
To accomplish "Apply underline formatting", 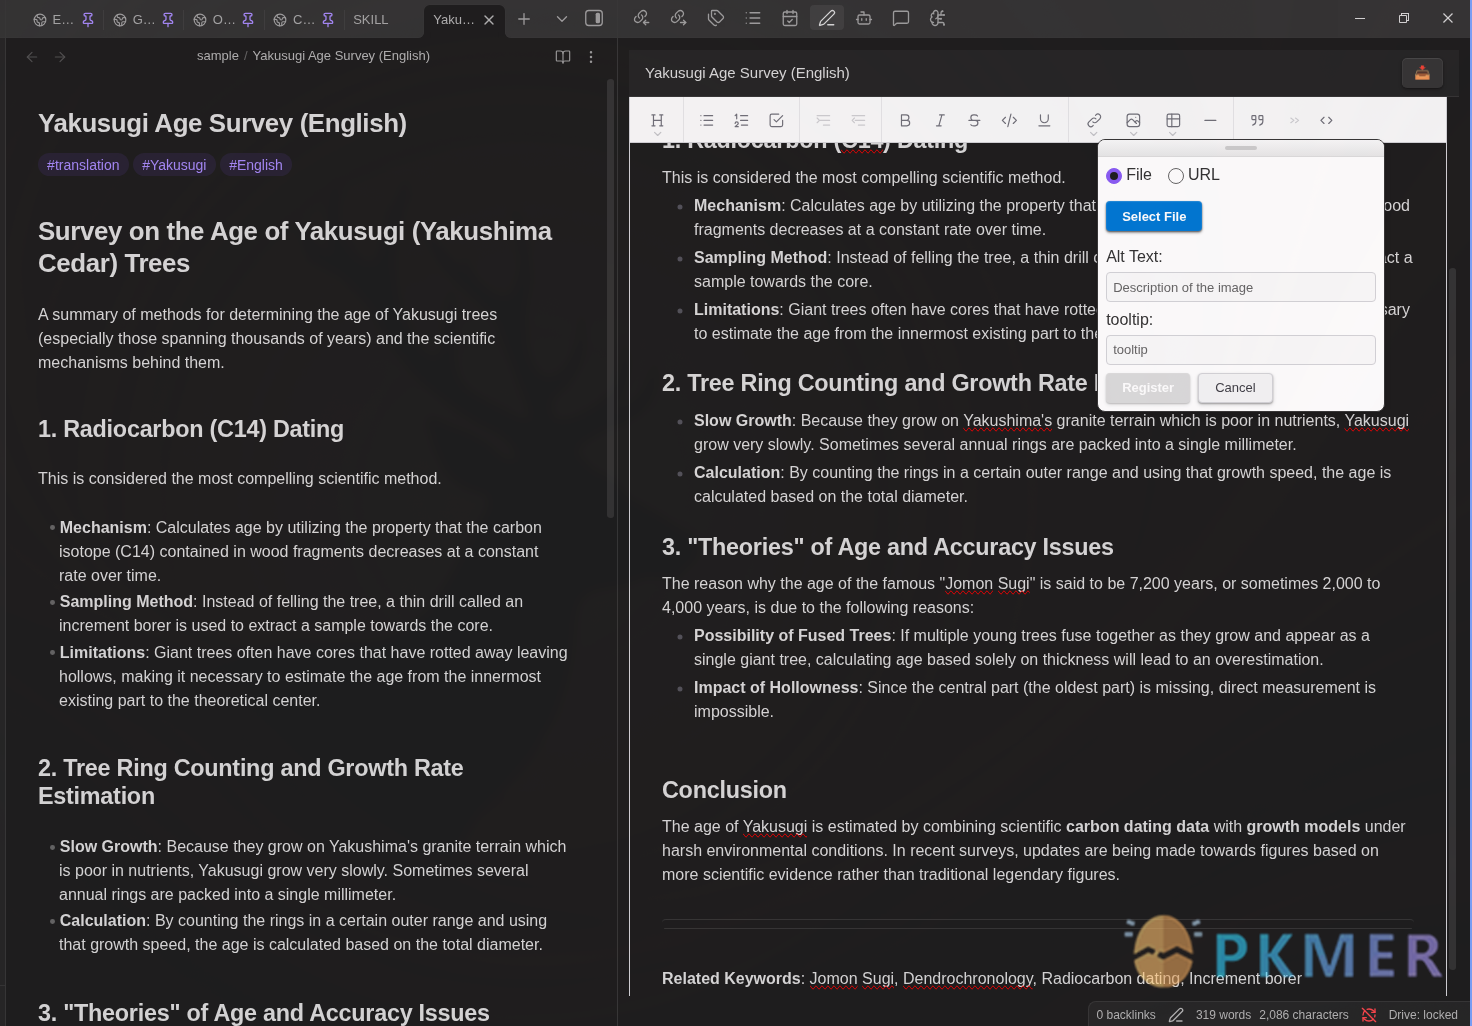I will (1044, 121).
